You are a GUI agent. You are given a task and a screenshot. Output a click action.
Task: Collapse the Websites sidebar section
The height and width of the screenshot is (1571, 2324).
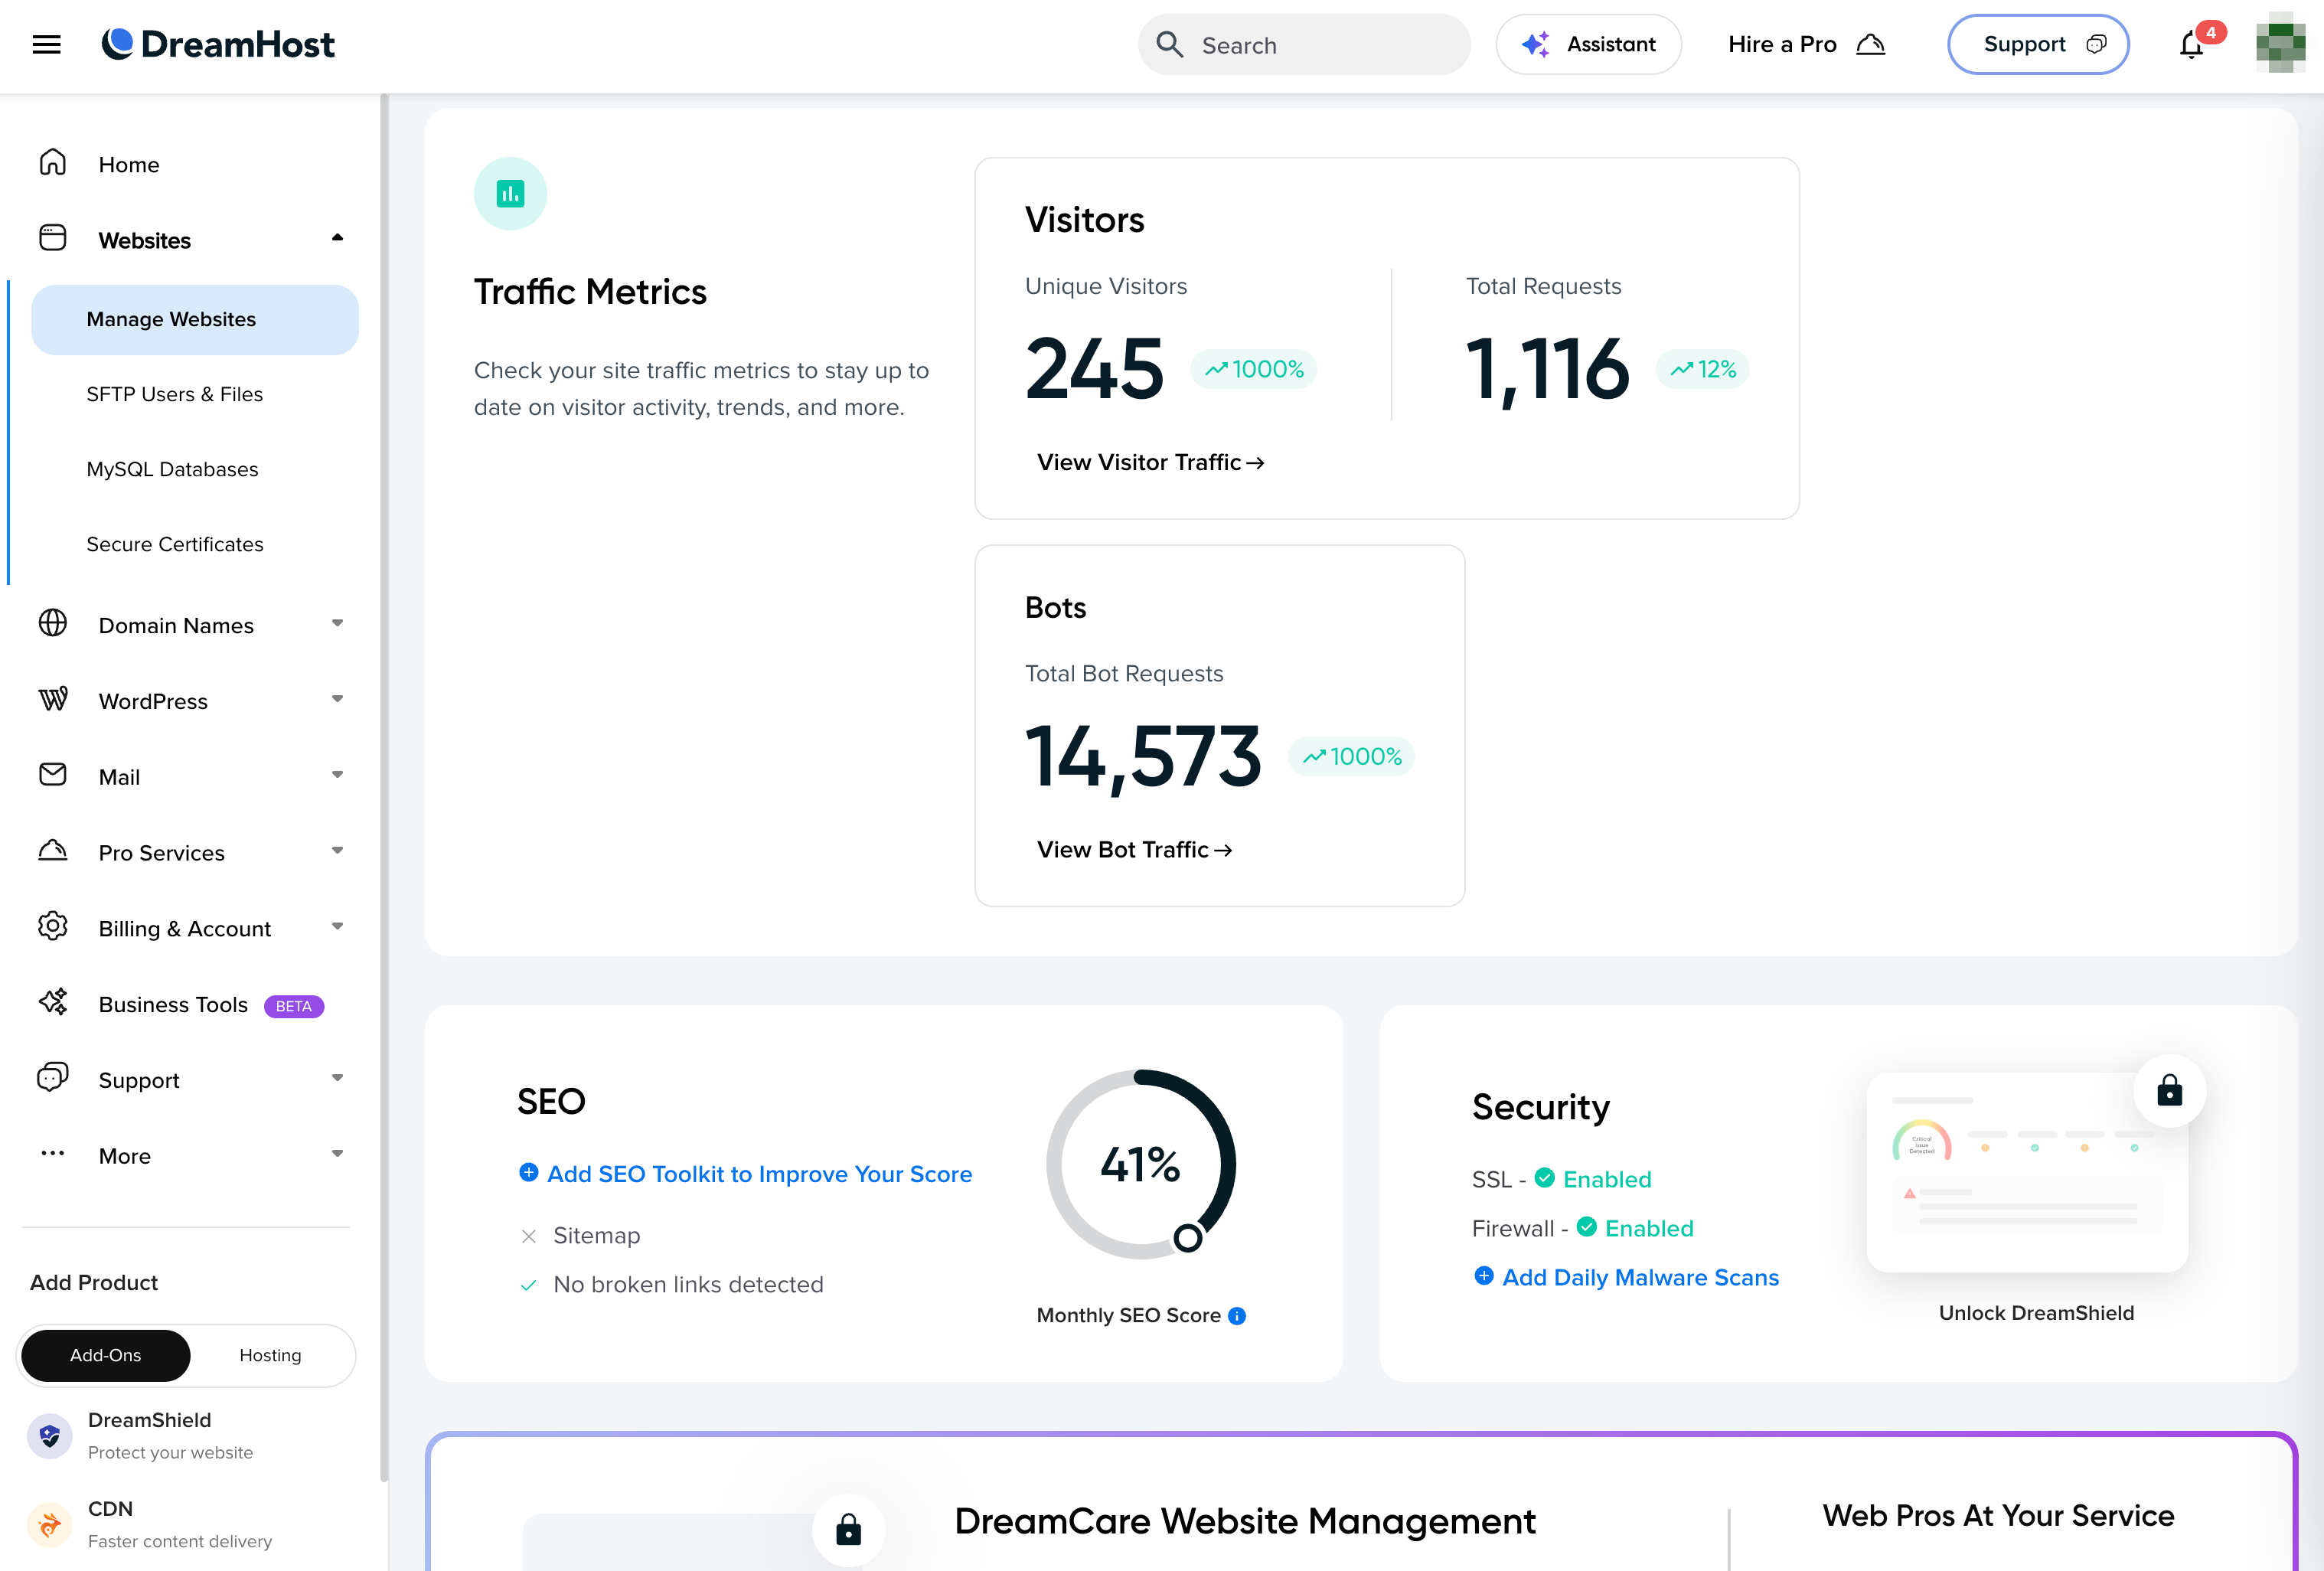pyautogui.click(x=337, y=239)
